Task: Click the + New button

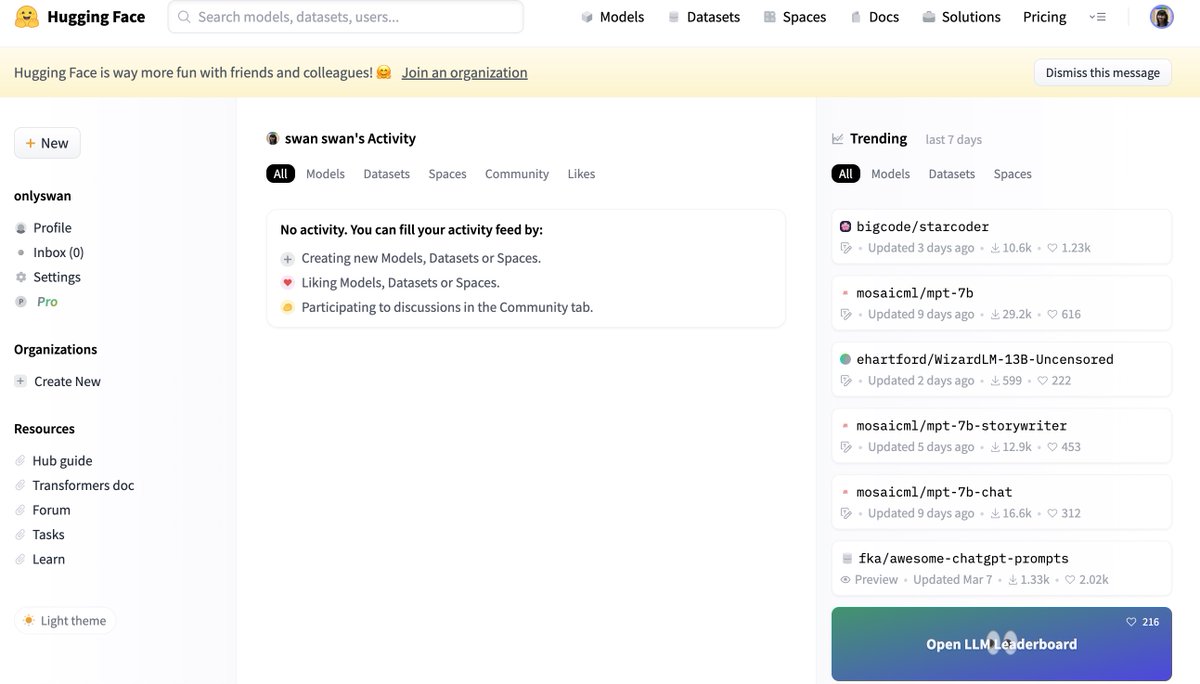Action: [47, 143]
